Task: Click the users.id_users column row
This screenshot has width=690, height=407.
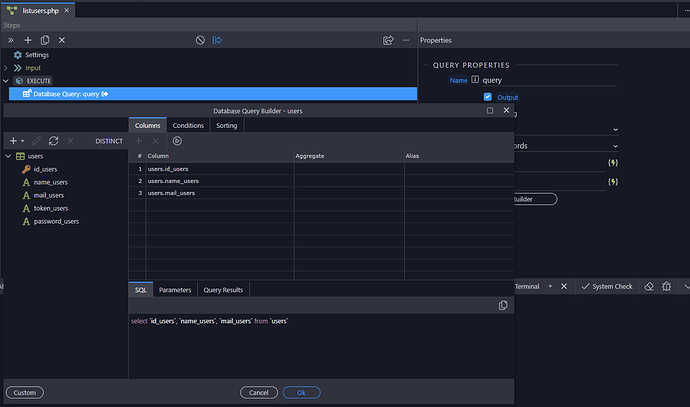Action: click(321, 169)
